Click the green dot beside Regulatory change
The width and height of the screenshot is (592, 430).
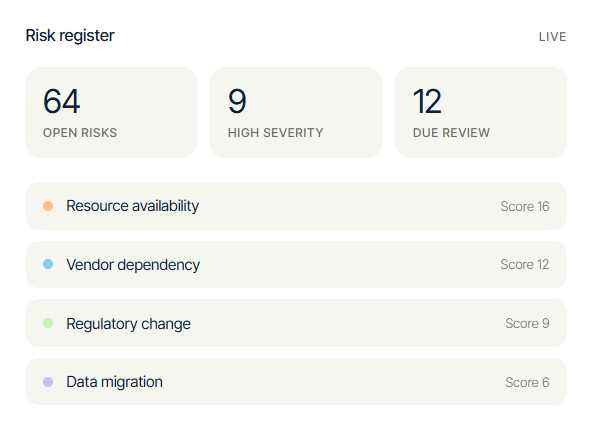coord(48,323)
